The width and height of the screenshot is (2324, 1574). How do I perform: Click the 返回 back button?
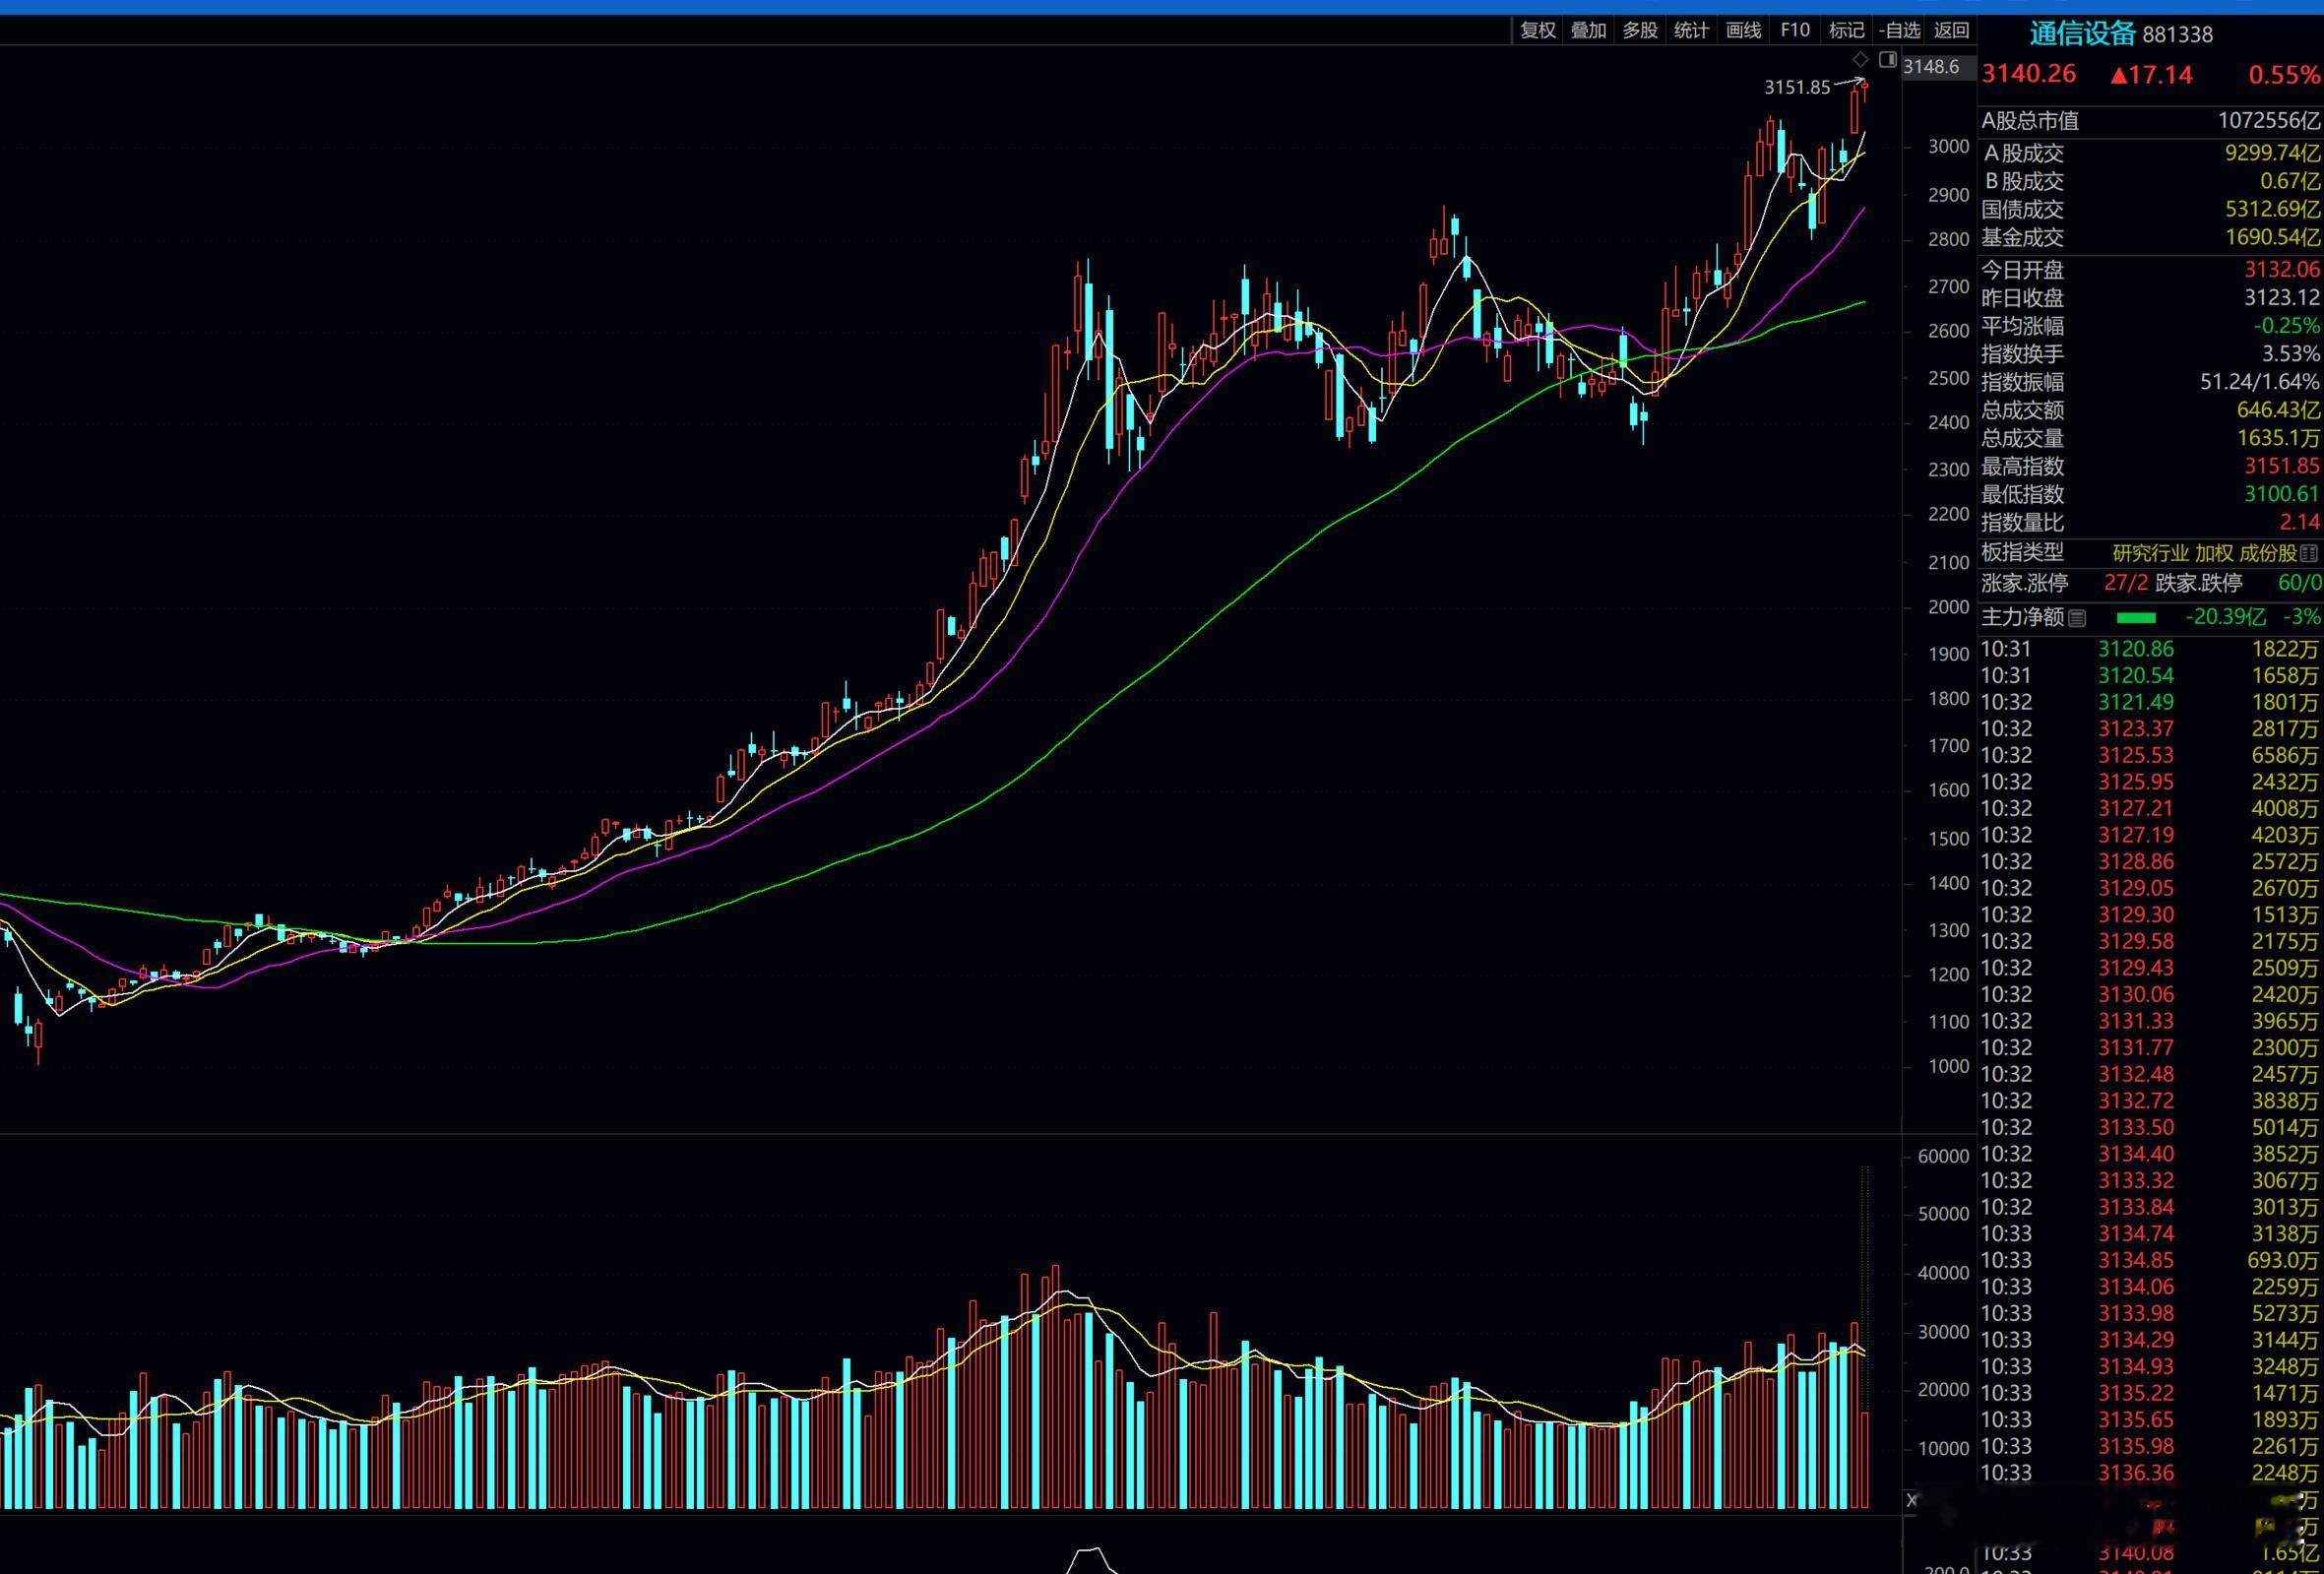[x=1951, y=30]
